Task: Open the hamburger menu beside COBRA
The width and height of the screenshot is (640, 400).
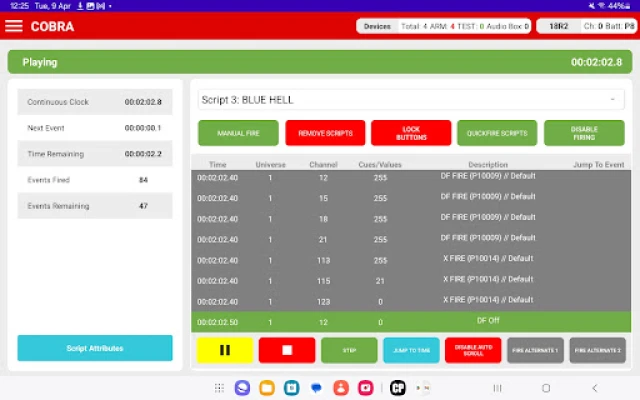Action: pos(14,26)
